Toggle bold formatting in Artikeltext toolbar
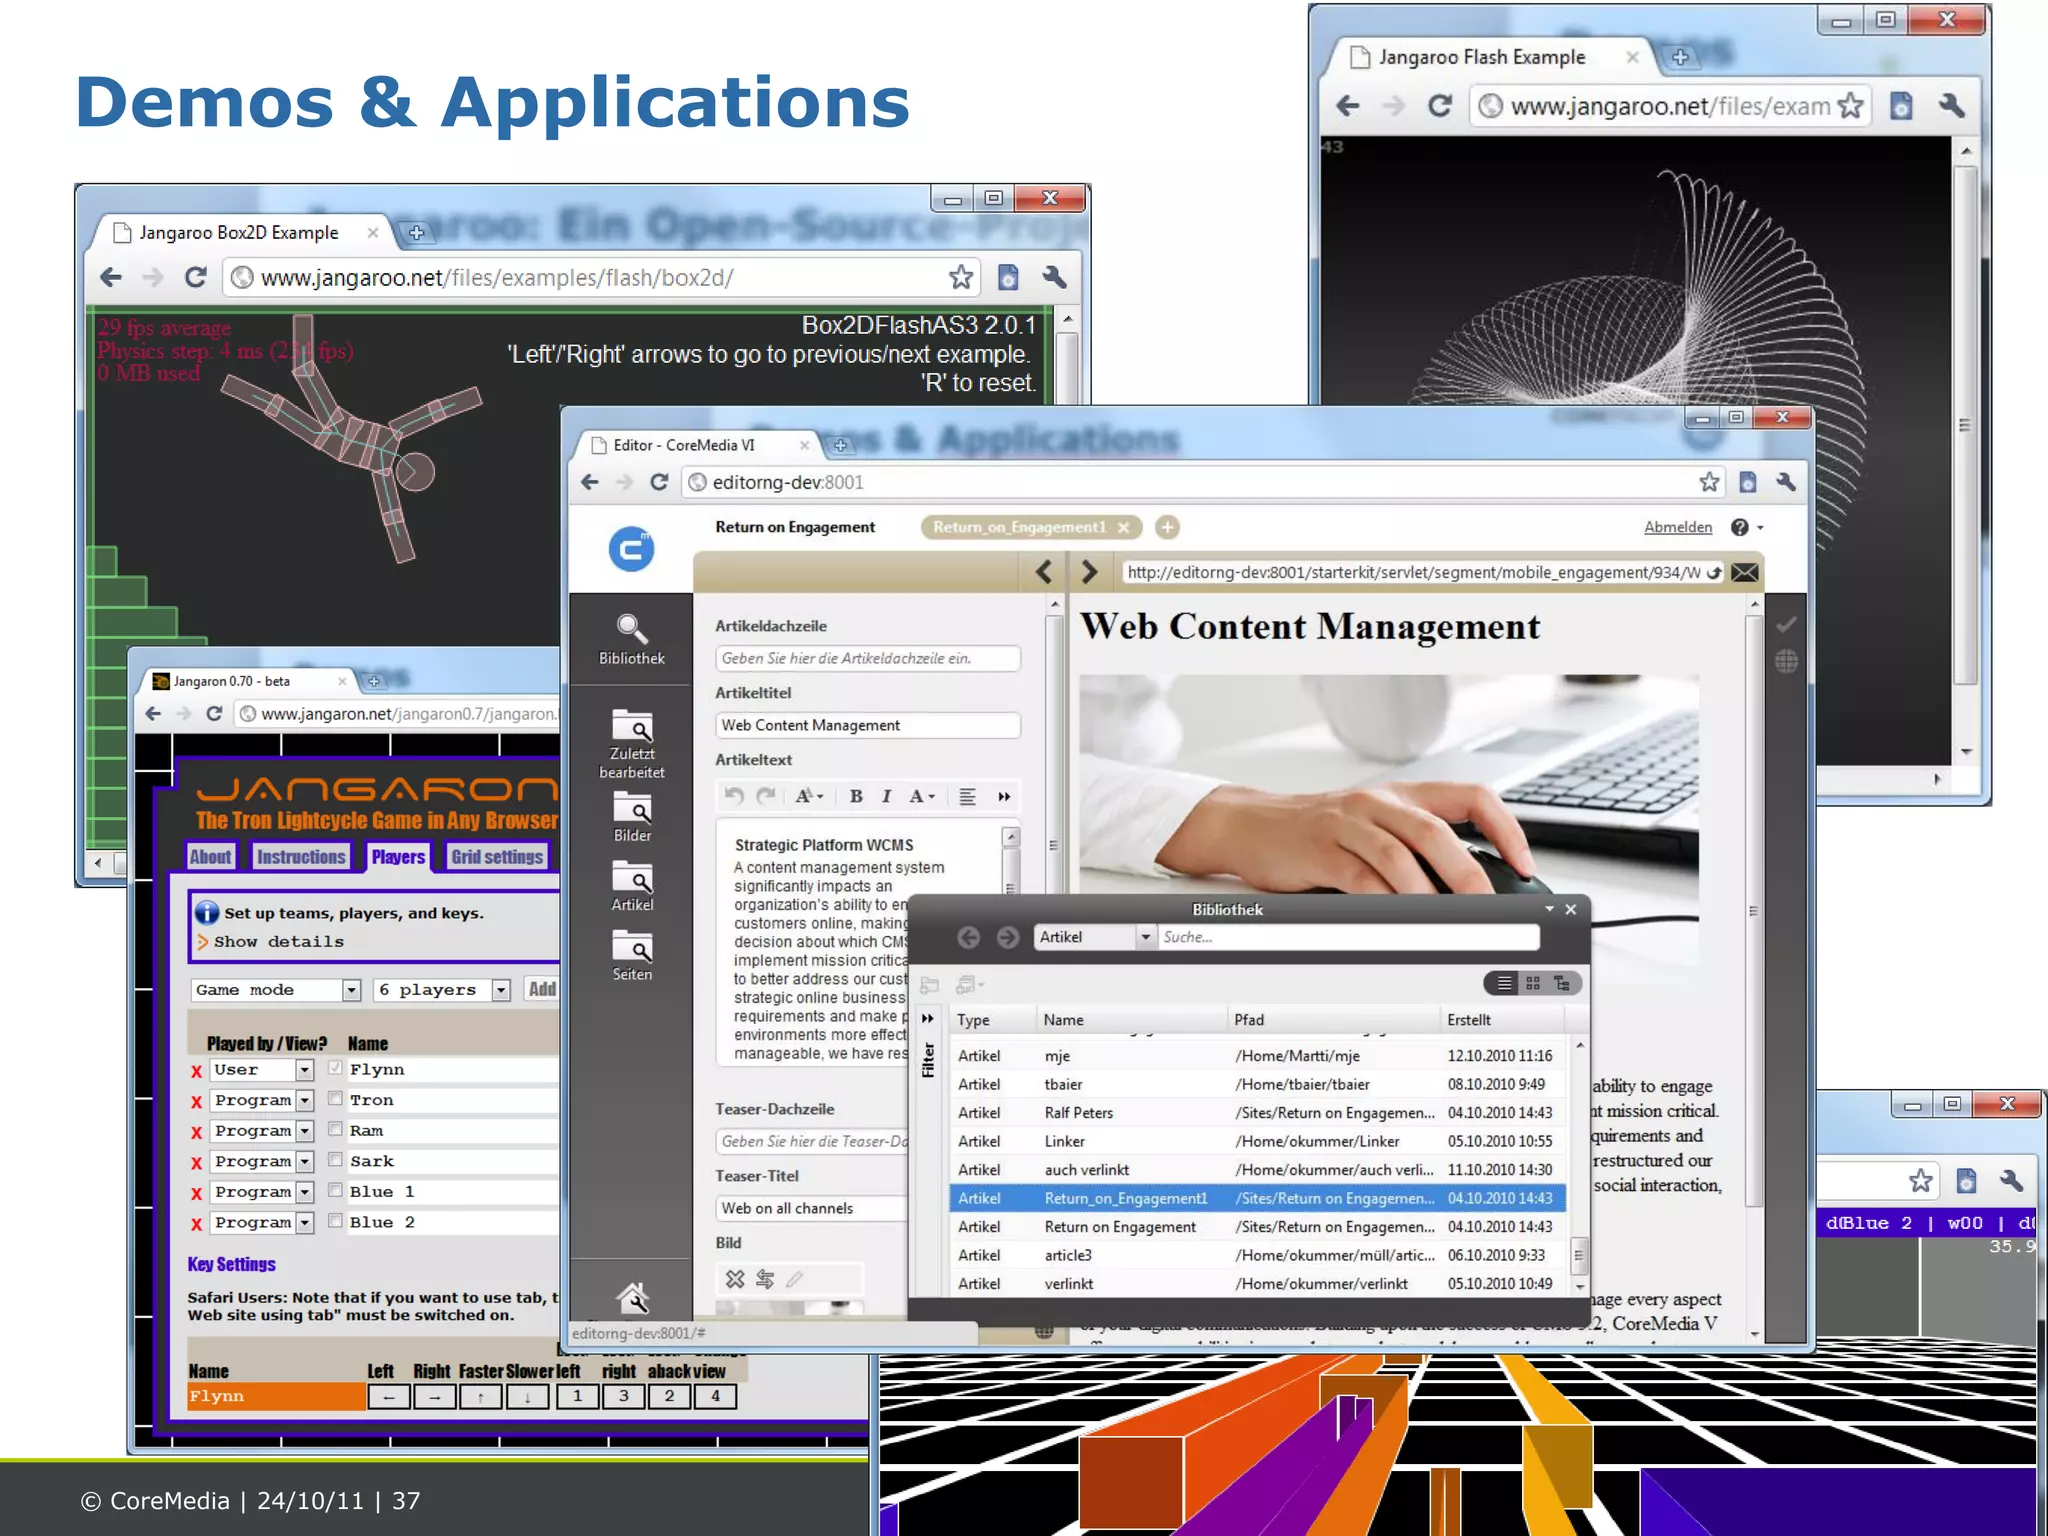The width and height of the screenshot is (2048, 1536). [856, 796]
